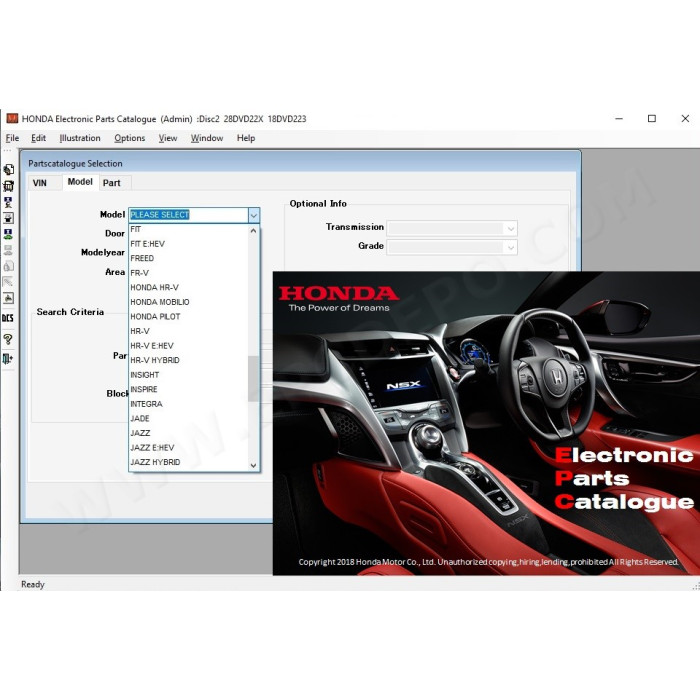This screenshot has width=700, height=700.
Task: Maximize the Honda EPC window
Action: tap(652, 118)
